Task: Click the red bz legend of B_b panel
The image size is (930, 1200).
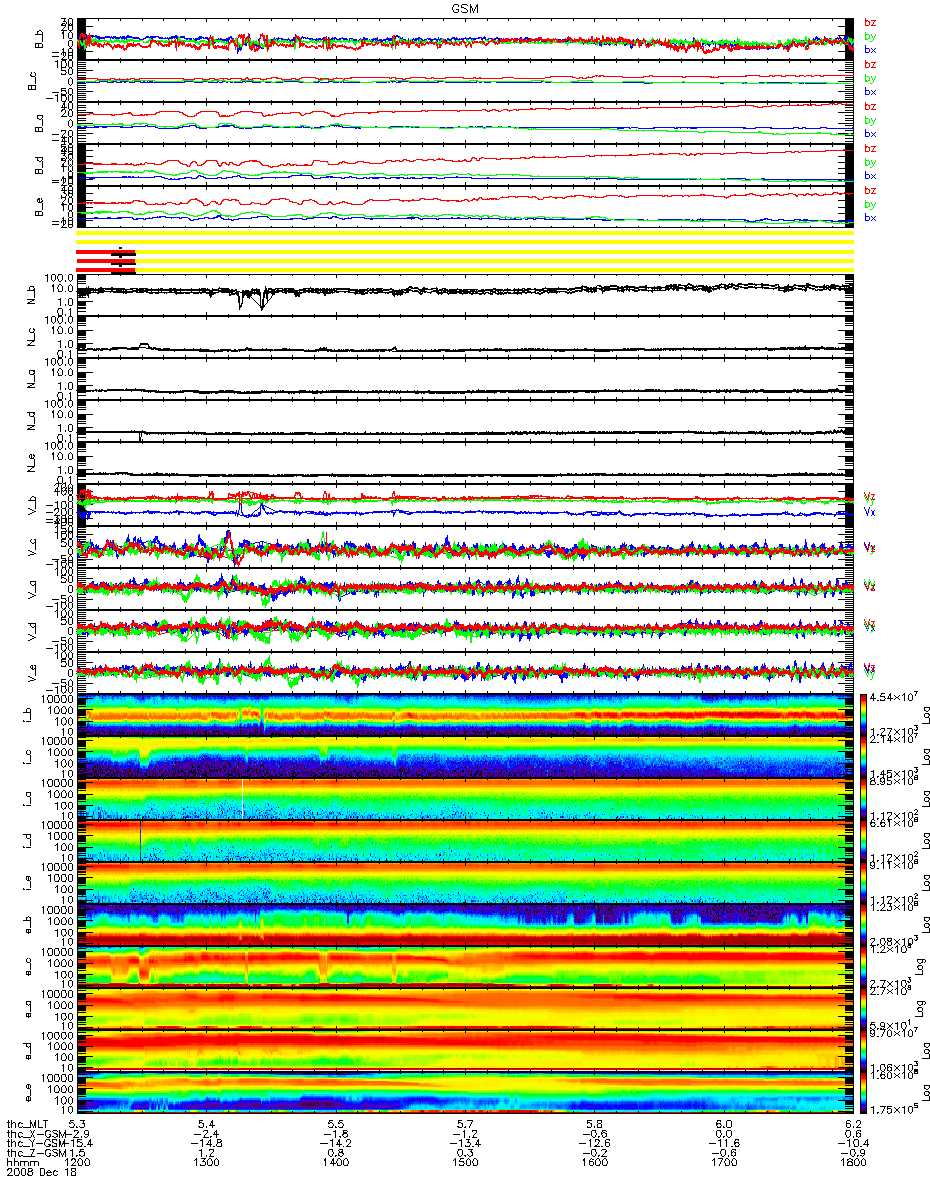Action: coord(870,22)
